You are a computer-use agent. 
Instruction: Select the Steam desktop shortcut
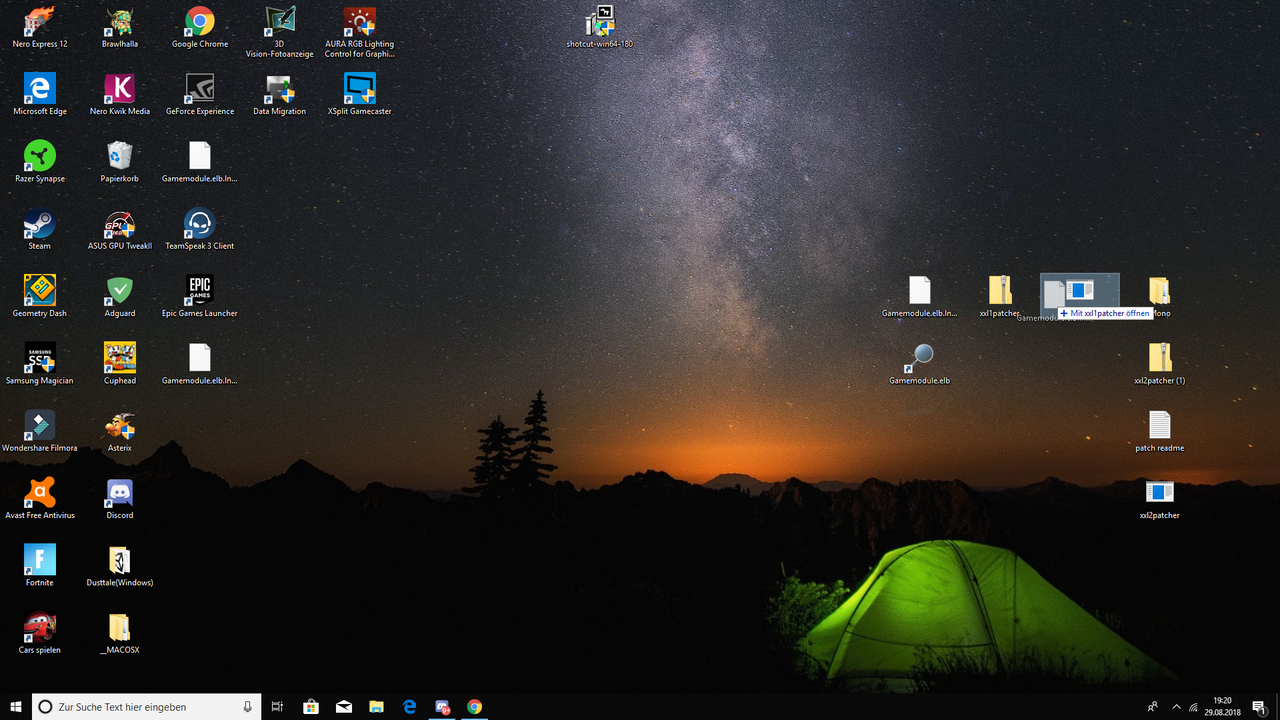40,229
